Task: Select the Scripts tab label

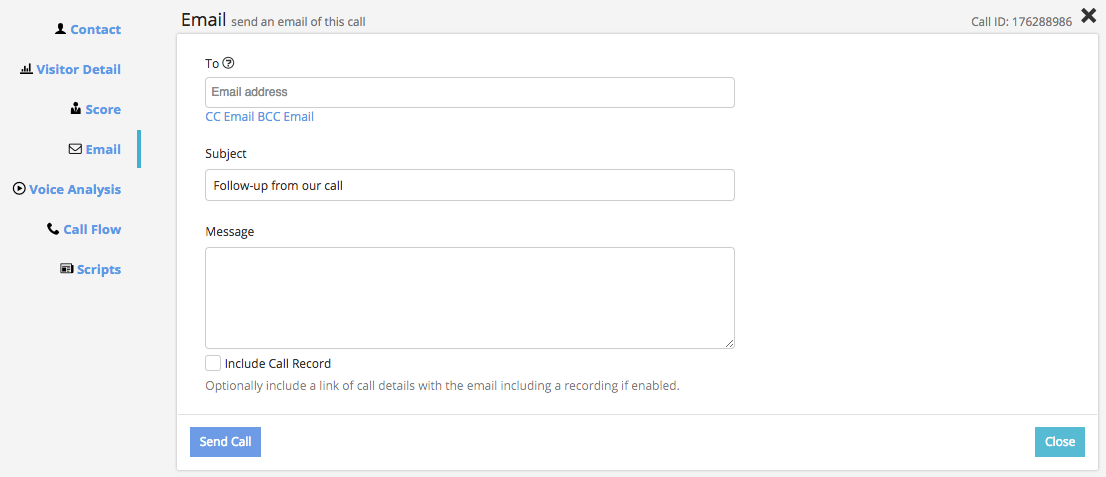Action: [x=99, y=269]
